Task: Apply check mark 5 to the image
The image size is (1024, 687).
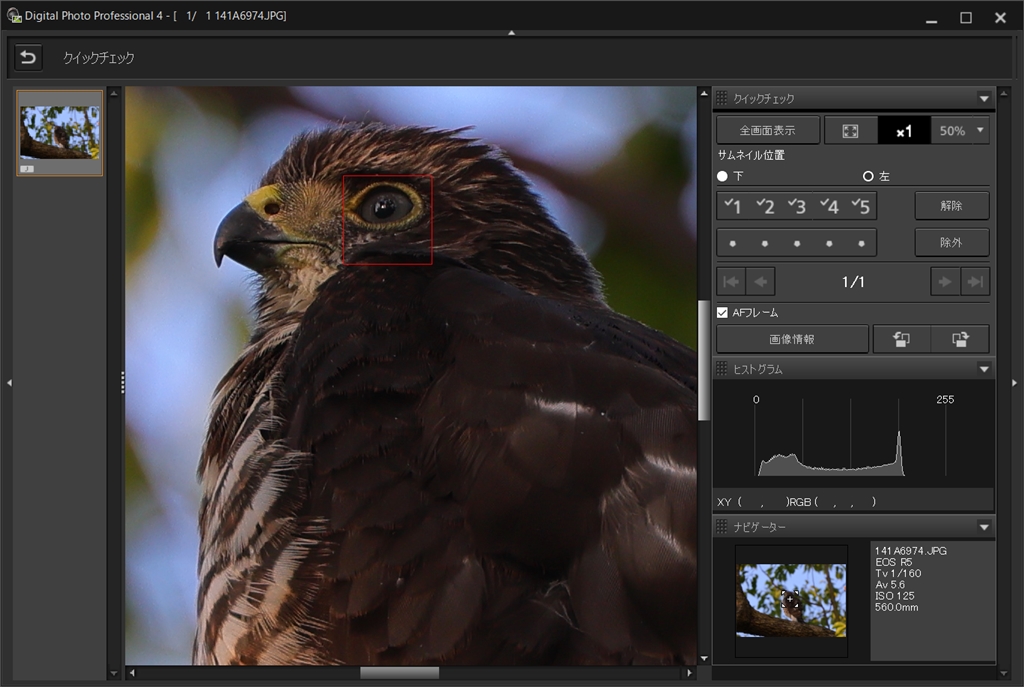Action: tap(860, 207)
